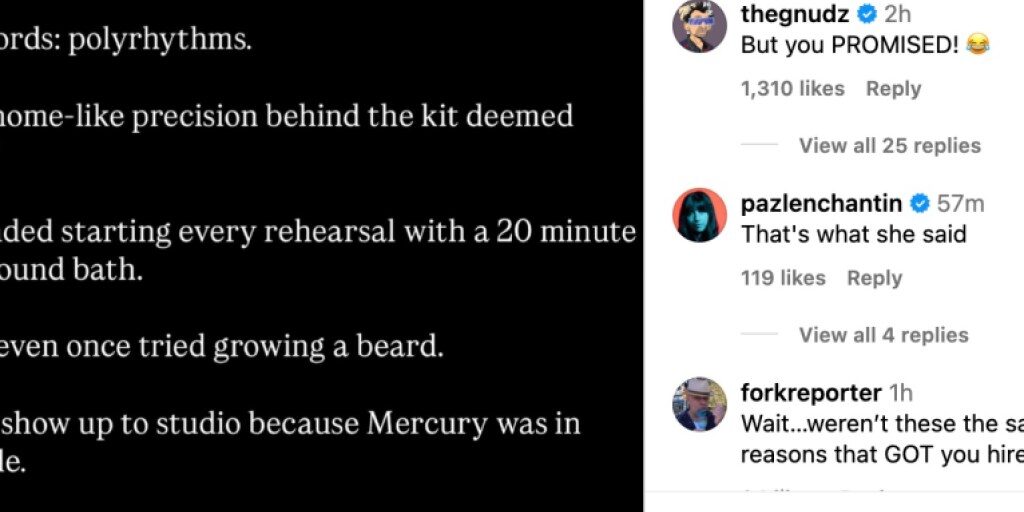This screenshot has width=1024, height=512.
Task: Click verified badge beside pazlenchantin
Action: (919, 204)
